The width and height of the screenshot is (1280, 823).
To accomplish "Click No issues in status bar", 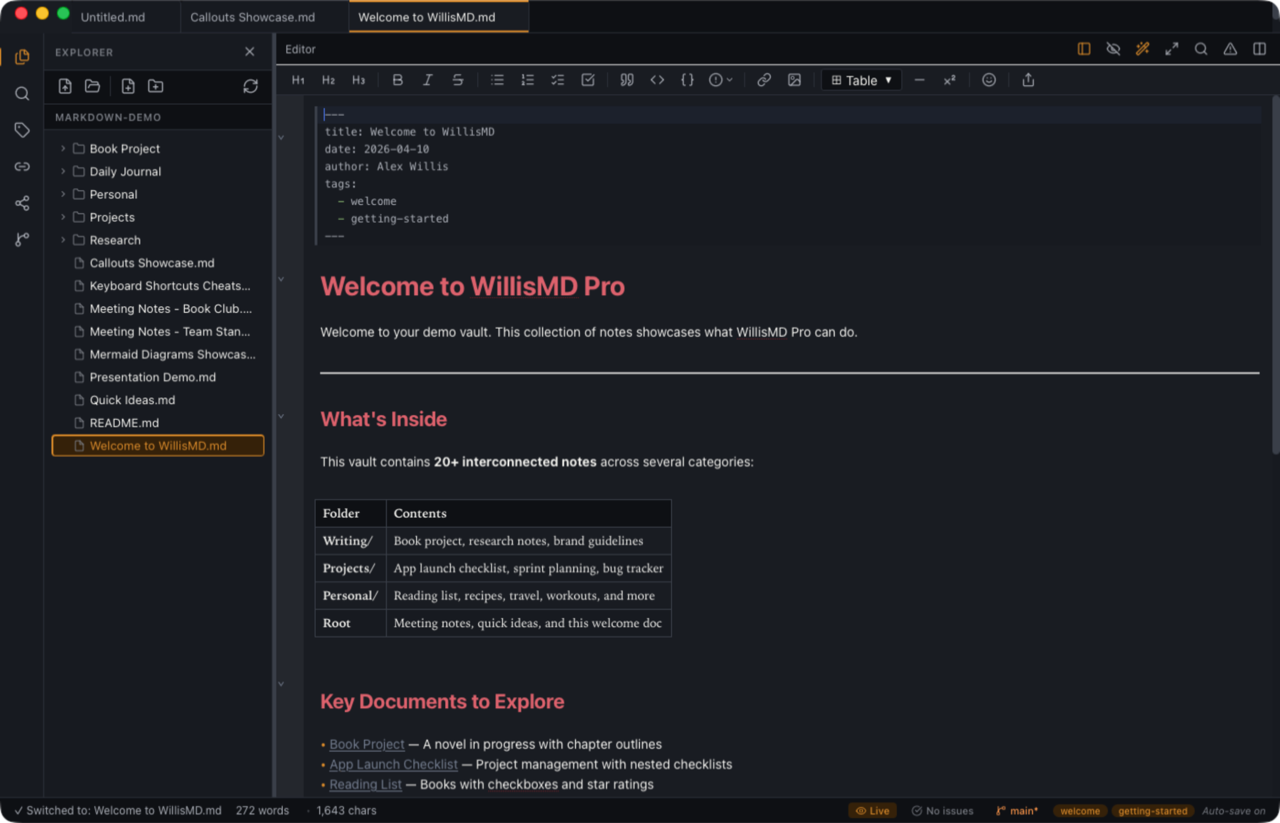I will point(942,811).
